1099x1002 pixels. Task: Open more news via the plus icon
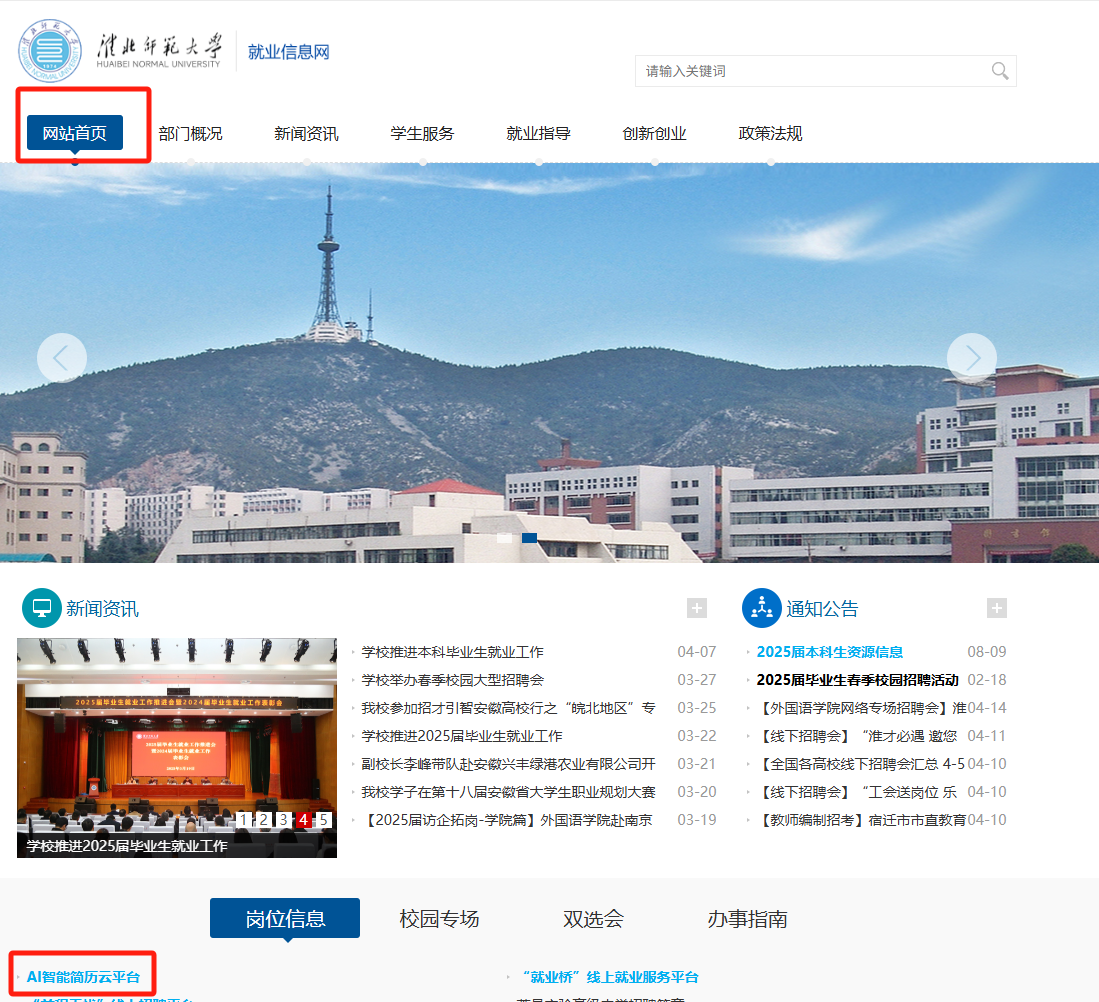click(x=696, y=607)
